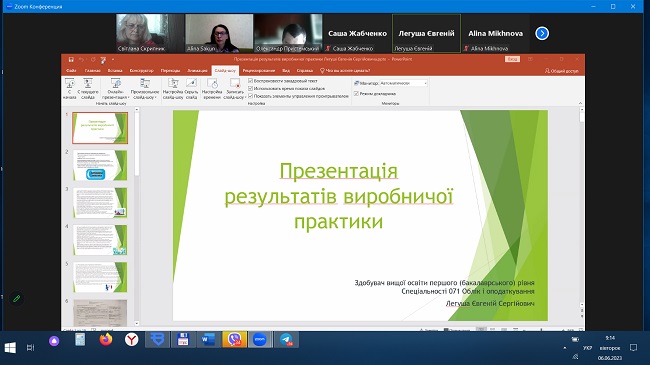
Task: Open Custom slideshow (Произвольное слайд-шоу) menu
Action: click(145, 88)
